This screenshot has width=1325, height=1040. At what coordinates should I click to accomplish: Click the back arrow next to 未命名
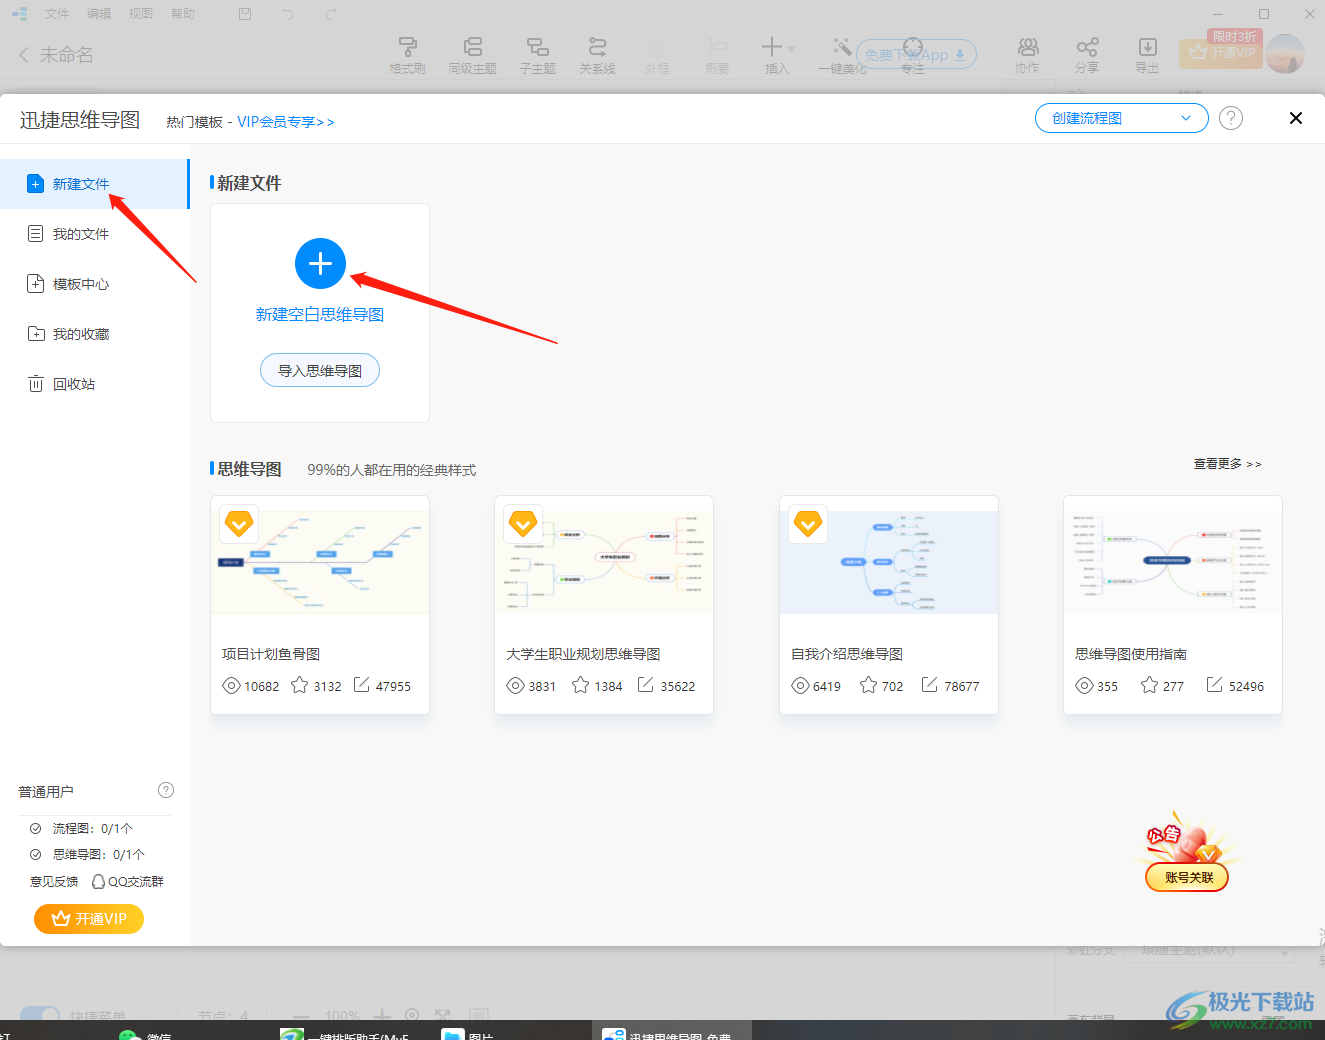coord(24,55)
